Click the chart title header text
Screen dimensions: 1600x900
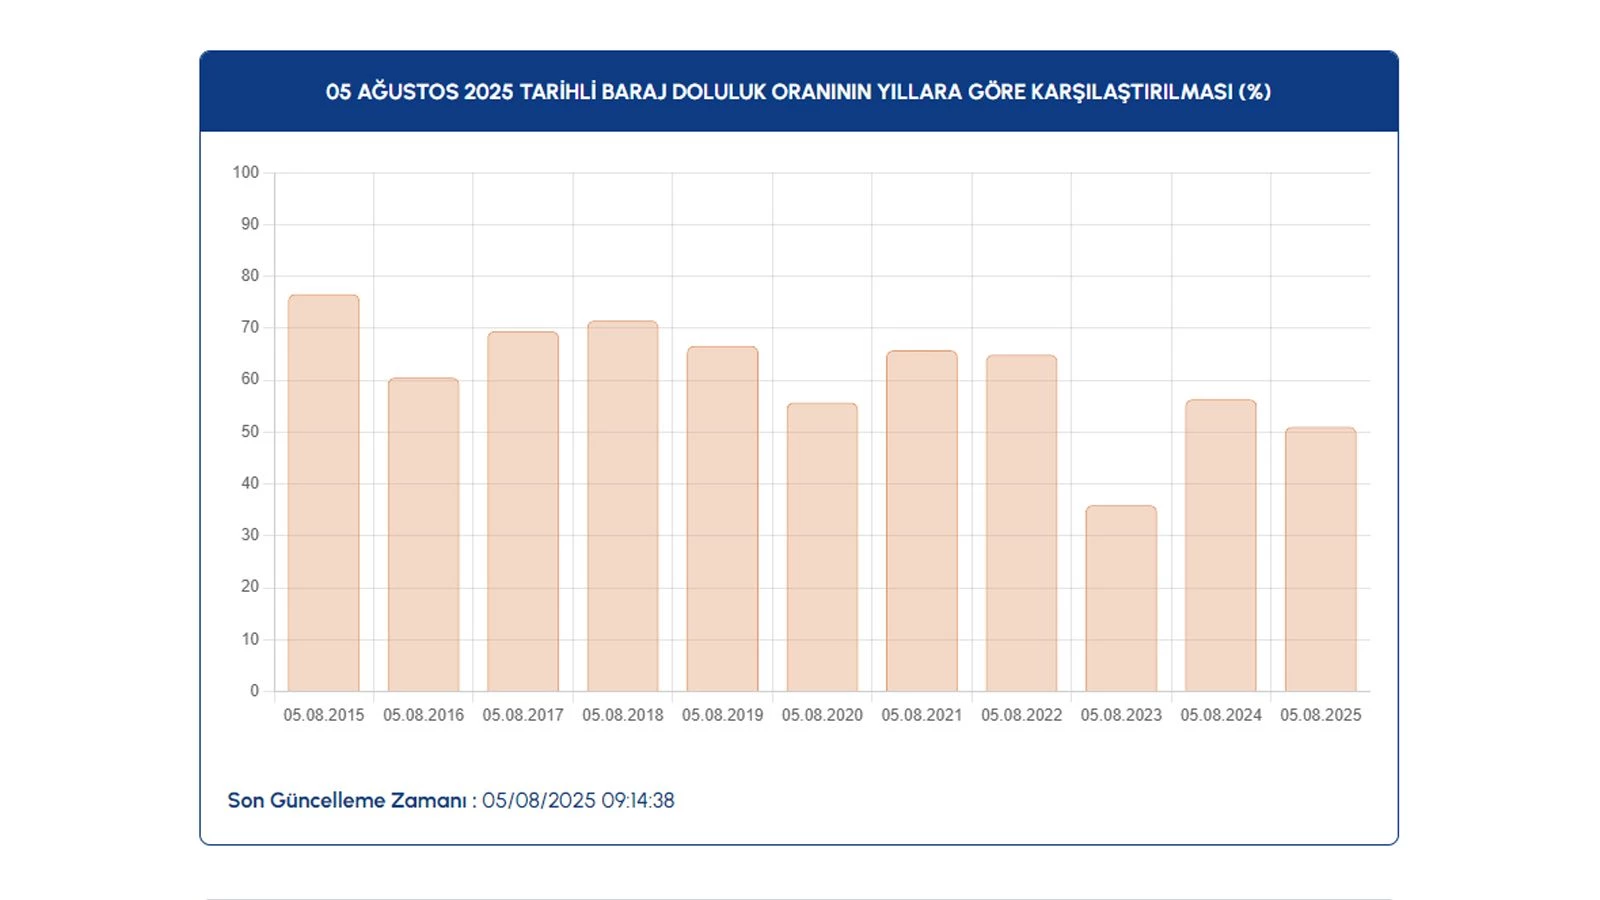point(798,92)
